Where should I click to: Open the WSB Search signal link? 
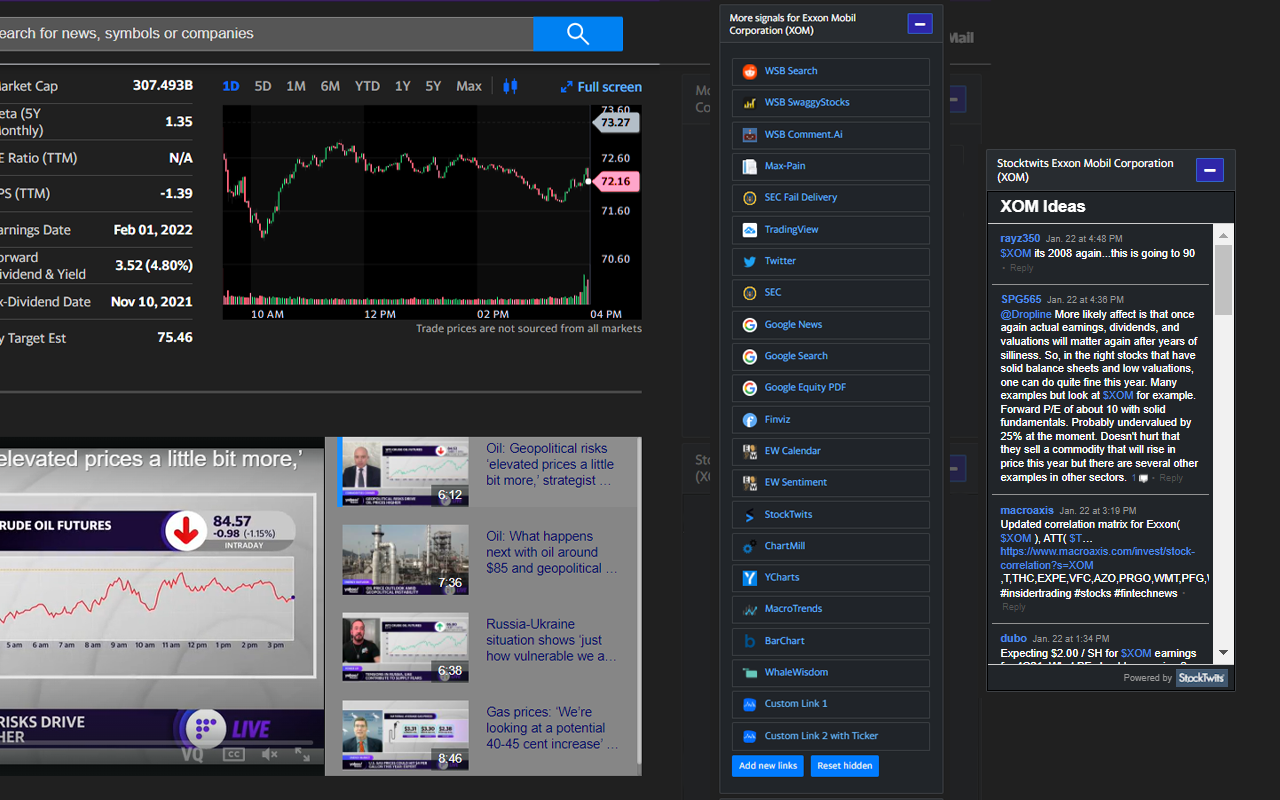[830, 71]
